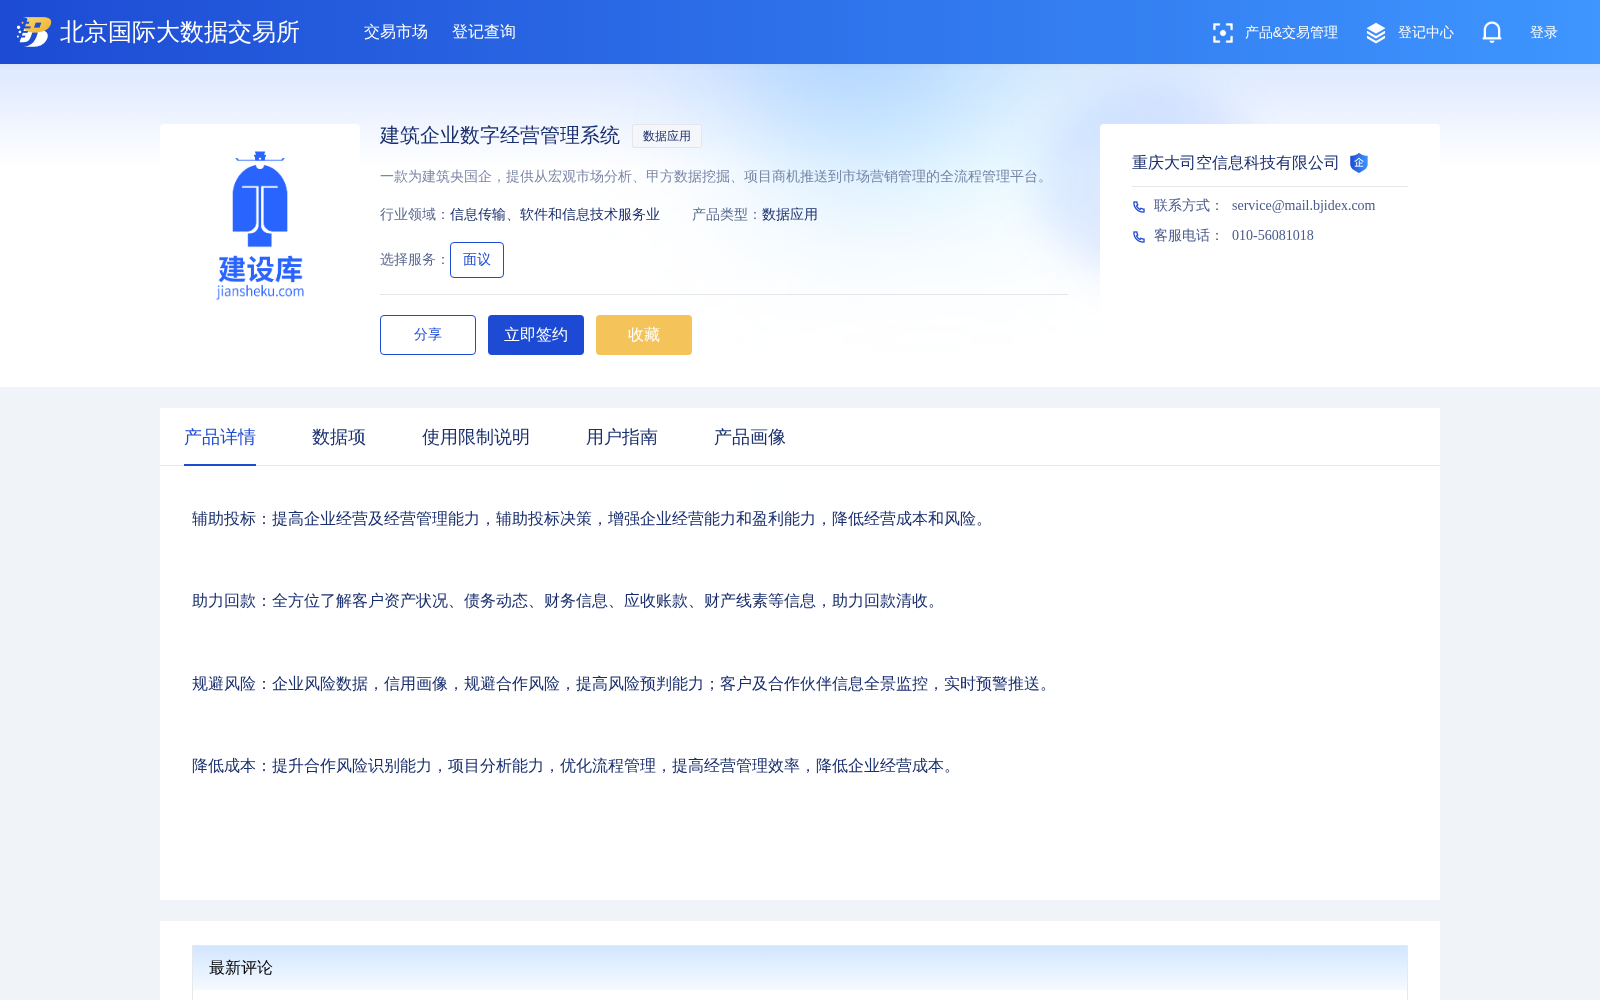Click company name 重庆大司空信息科技有限公司
This screenshot has height=1000, width=1600.
click(x=1236, y=163)
